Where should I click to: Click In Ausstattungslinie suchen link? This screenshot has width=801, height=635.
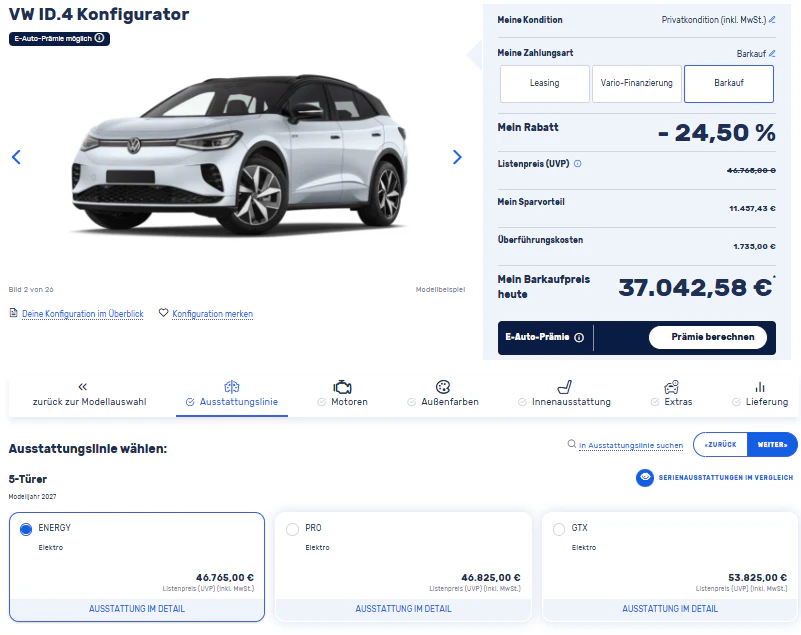pos(631,445)
